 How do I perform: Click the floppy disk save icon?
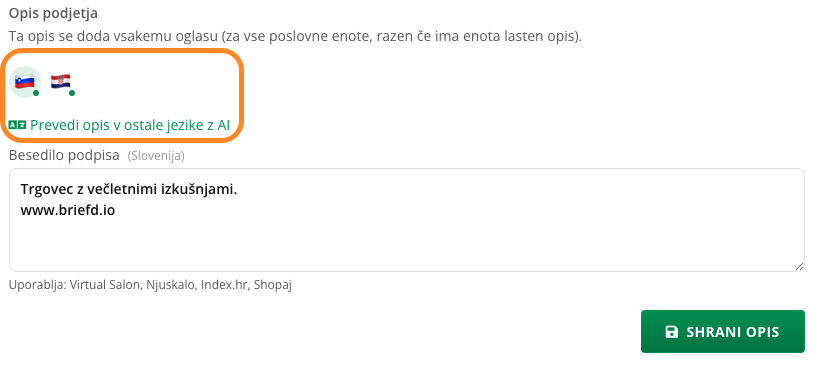671,332
